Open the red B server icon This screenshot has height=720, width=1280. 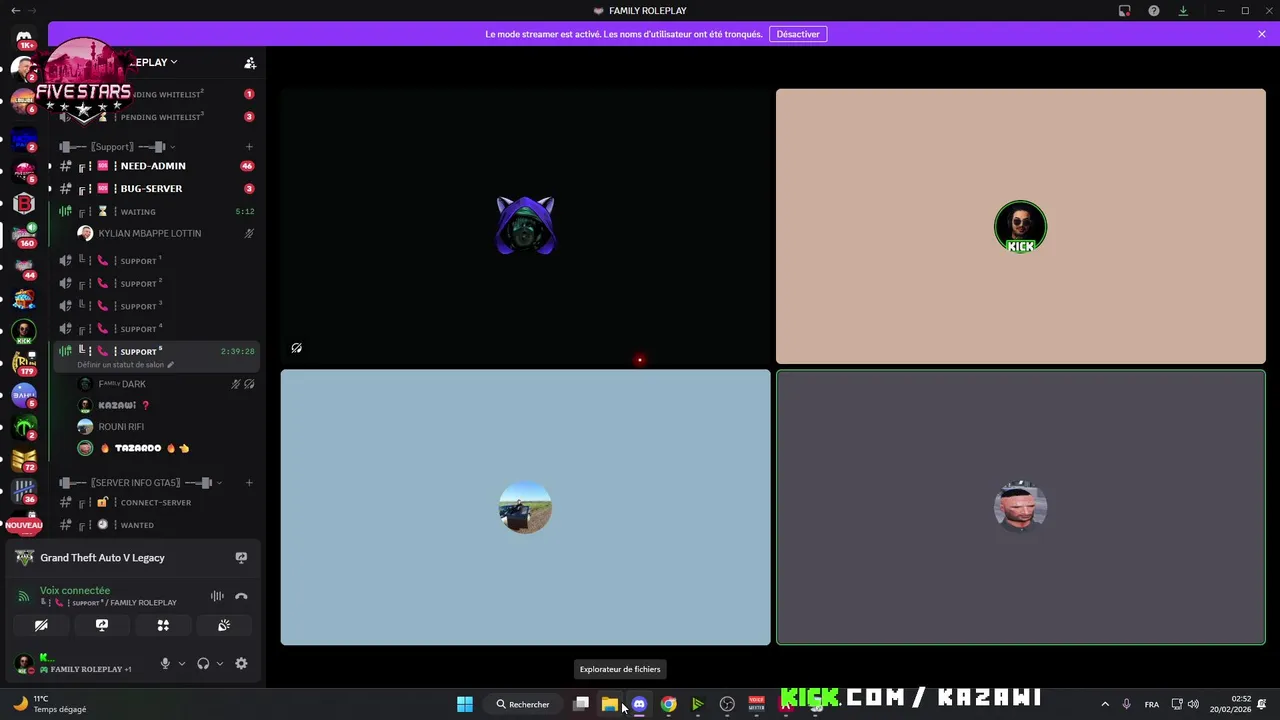[24, 204]
